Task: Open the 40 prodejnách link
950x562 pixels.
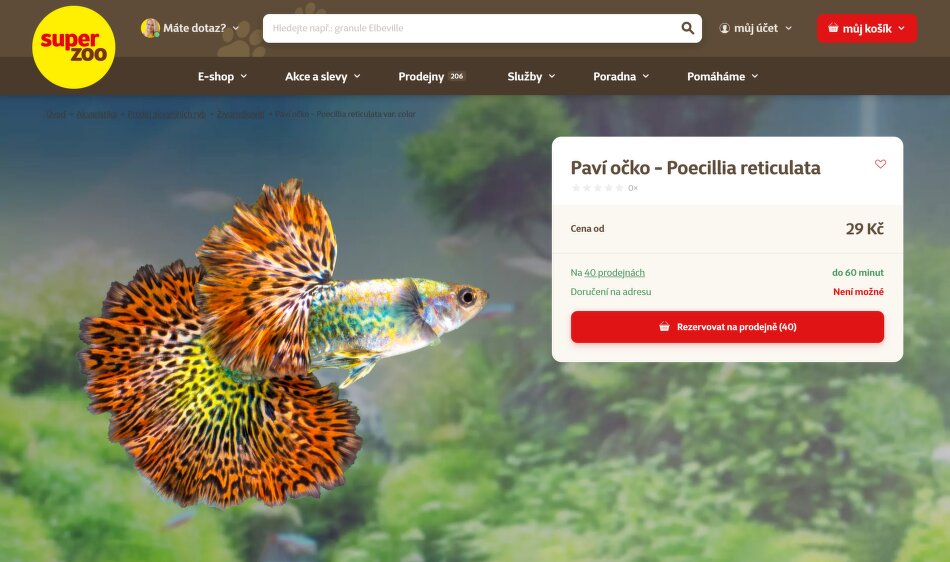Action: pos(614,273)
